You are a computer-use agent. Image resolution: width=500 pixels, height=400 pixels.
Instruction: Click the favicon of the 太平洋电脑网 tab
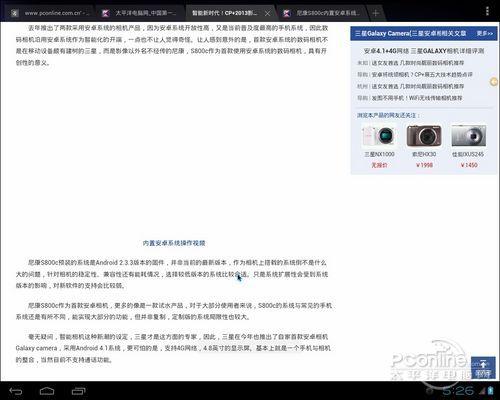(x=105, y=13)
